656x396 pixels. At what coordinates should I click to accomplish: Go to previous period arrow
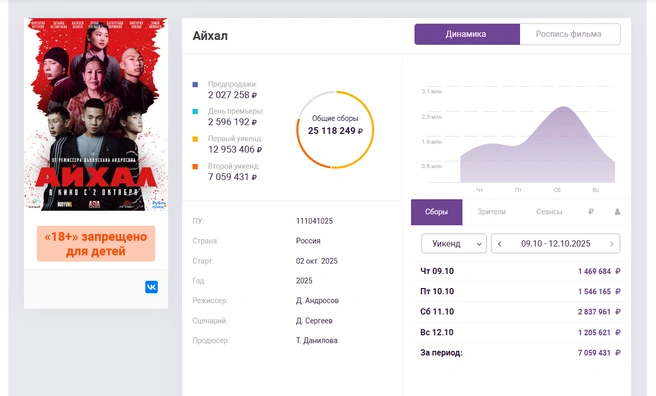click(x=500, y=244)
